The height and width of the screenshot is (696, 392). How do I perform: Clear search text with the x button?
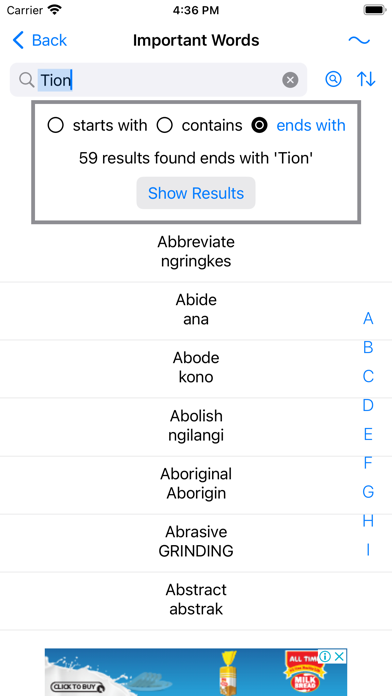290,80
